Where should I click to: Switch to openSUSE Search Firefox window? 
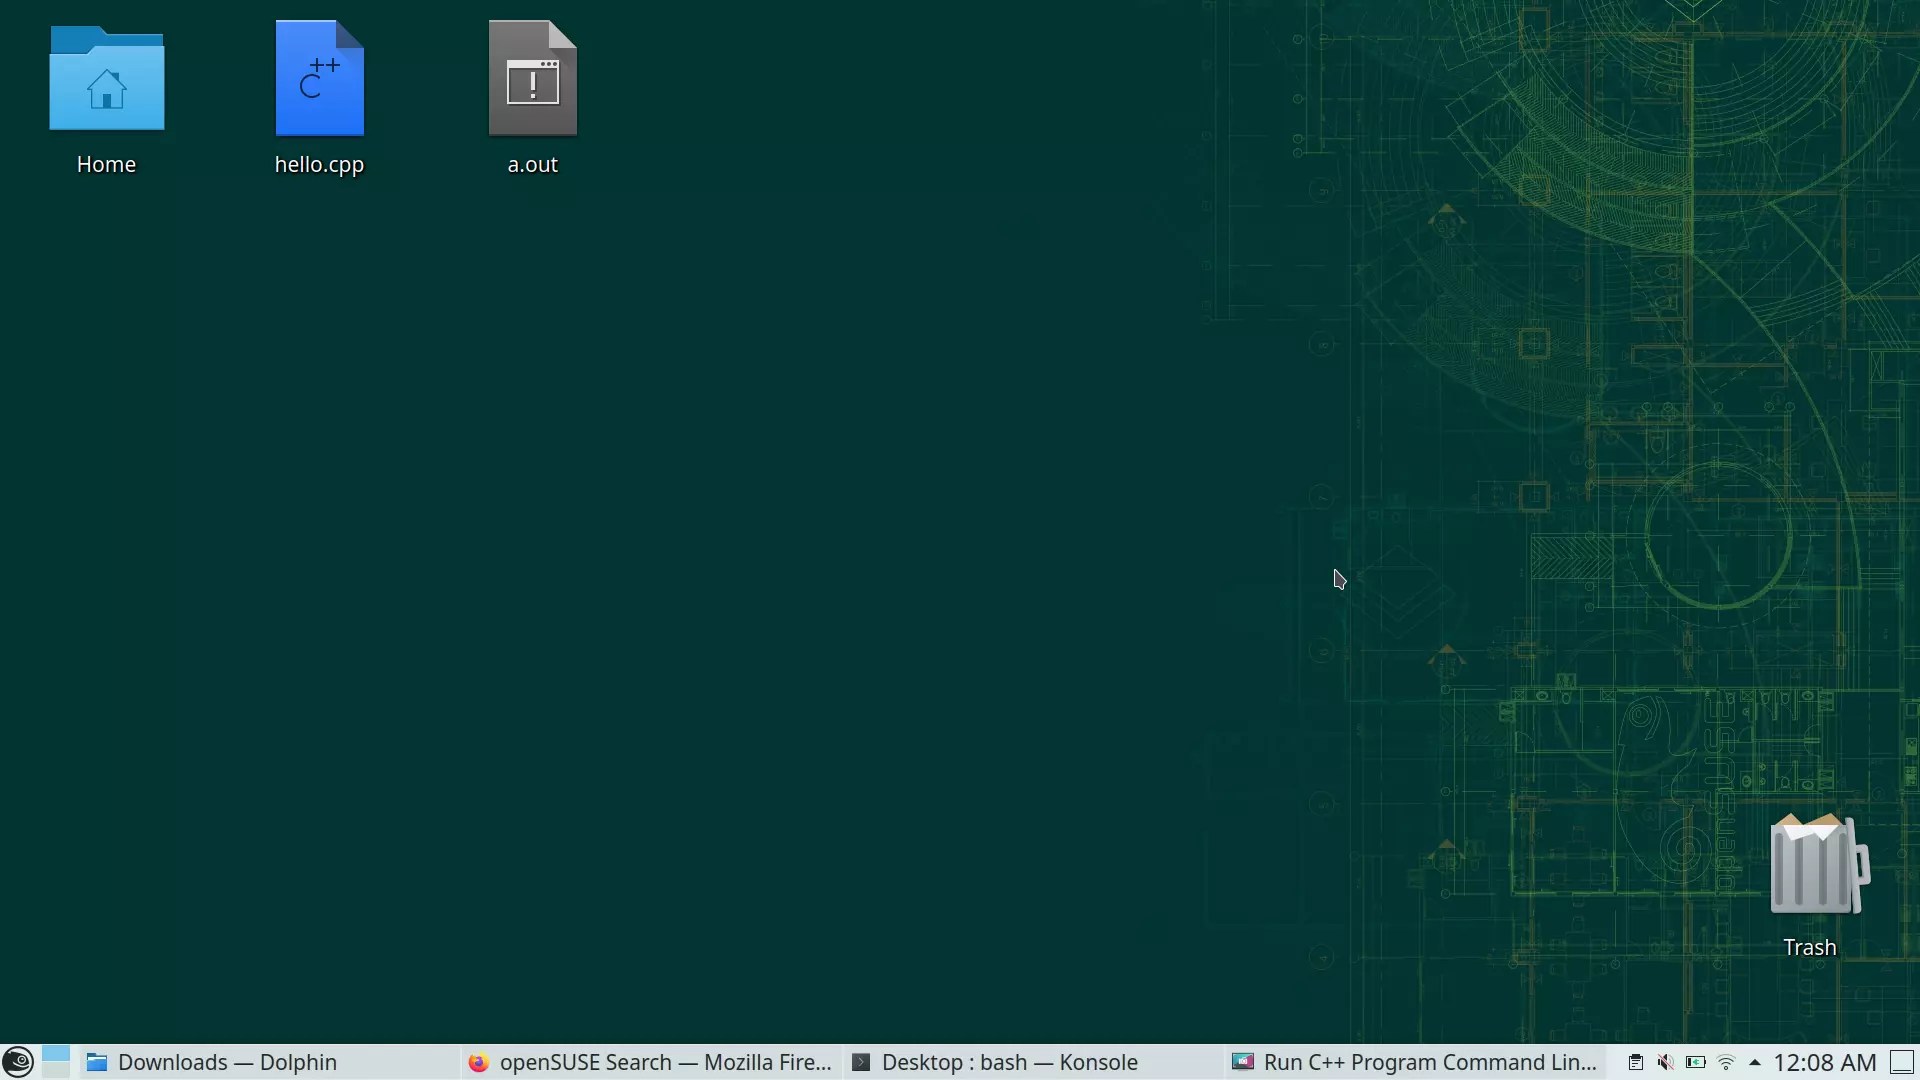click(x=650, y=1062)
